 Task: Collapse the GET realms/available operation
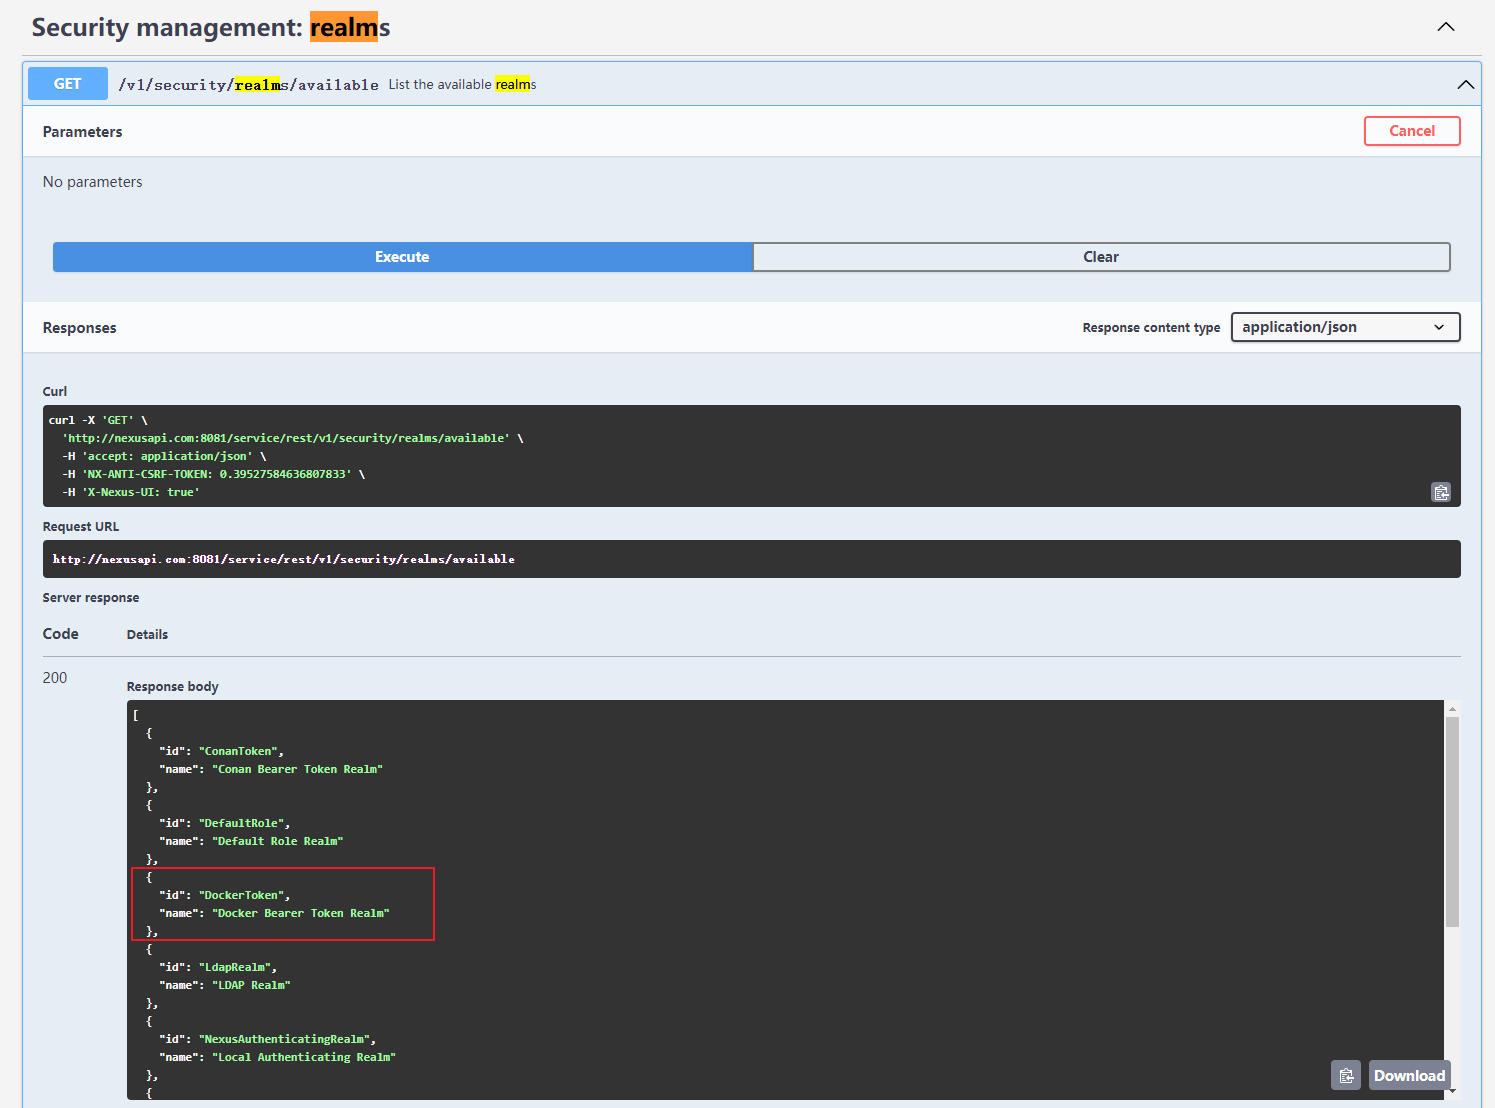(1466, 85)
